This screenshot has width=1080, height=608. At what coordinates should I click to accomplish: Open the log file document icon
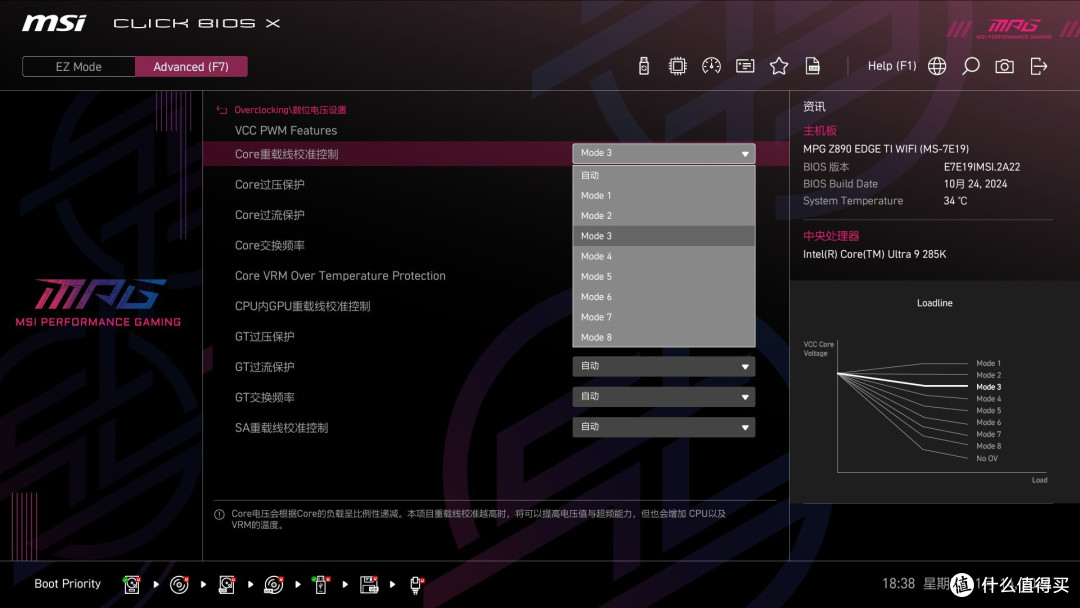click(813, 66)
